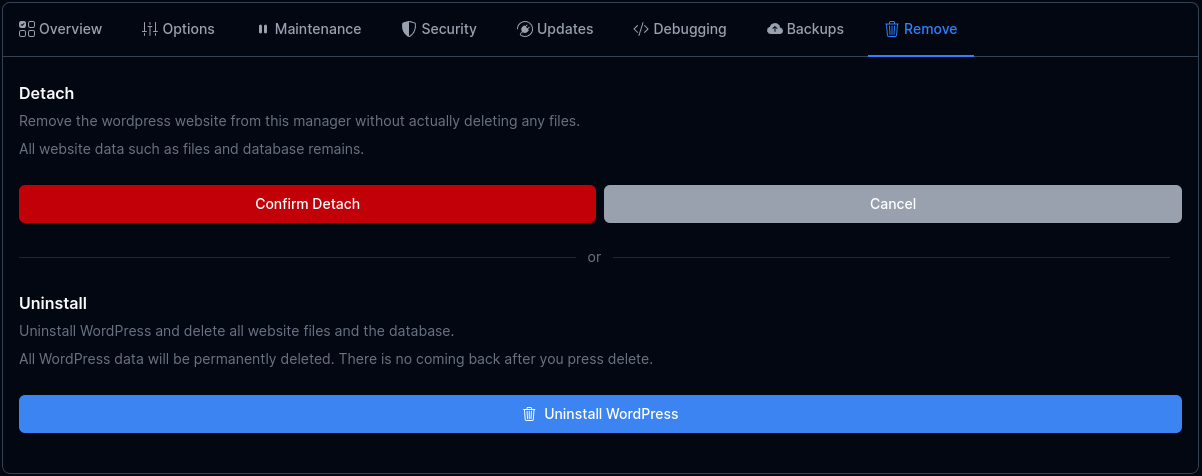Viewport: 1202px width, 476px height.
Task: Click the Updates WordPress logo icon
Action: pyautogui.click(x=525, y=29)
